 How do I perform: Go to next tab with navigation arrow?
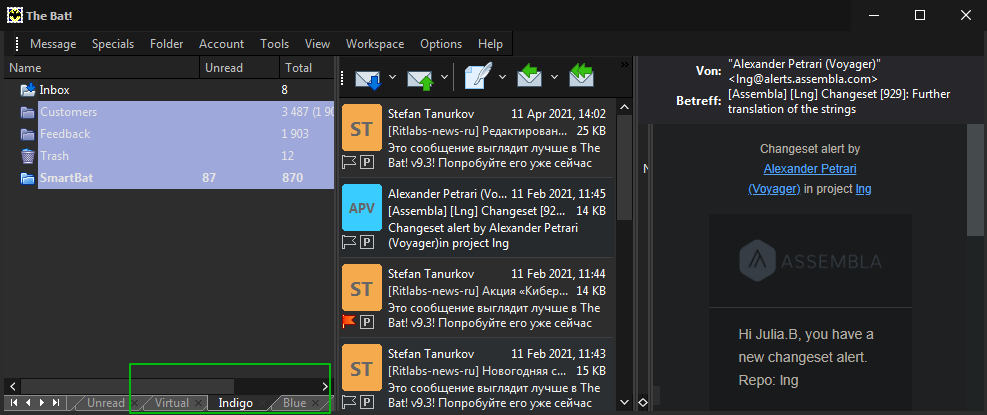tap(42, 402)
